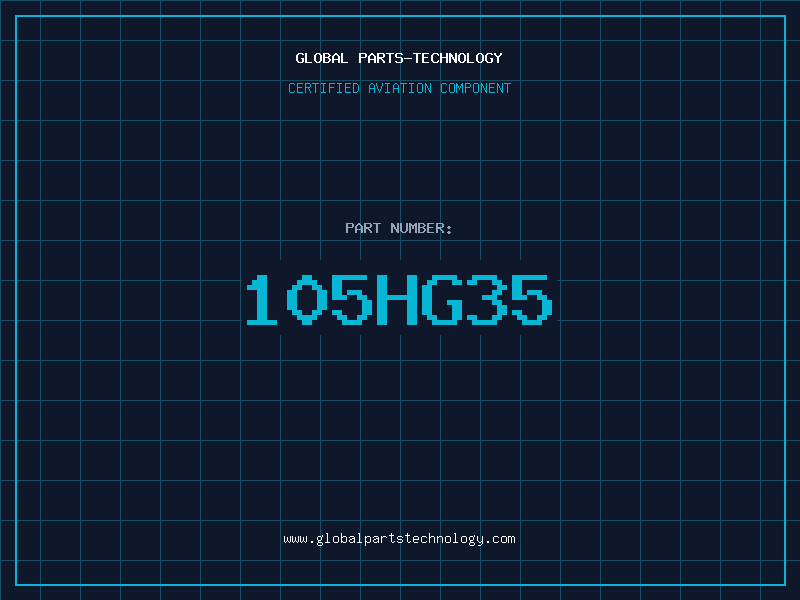Click the GLOBAL PARTS-TECHNOLOGY heading
800x600 pixels.
[399, 58]
